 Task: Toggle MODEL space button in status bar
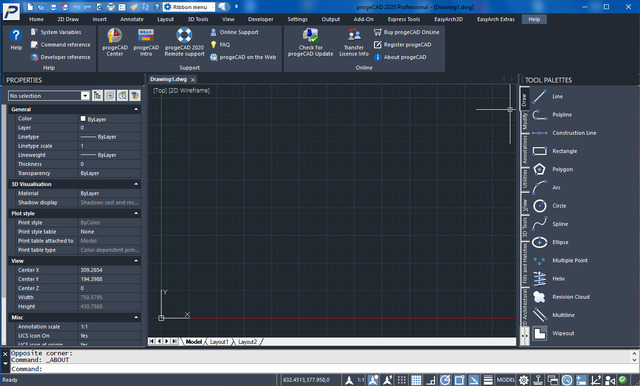(506, 380)
